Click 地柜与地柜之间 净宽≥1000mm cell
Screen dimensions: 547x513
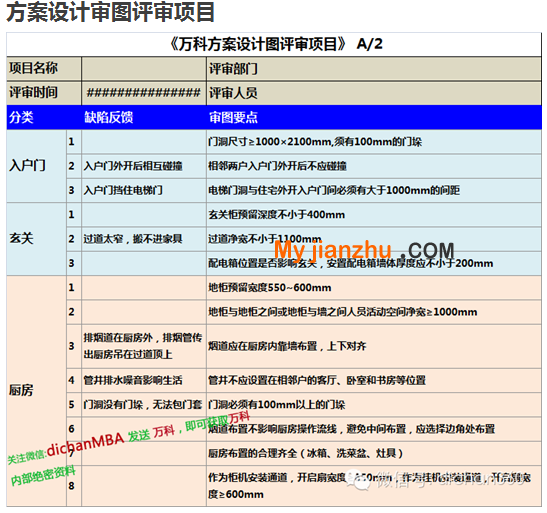(x=374, y=312)
